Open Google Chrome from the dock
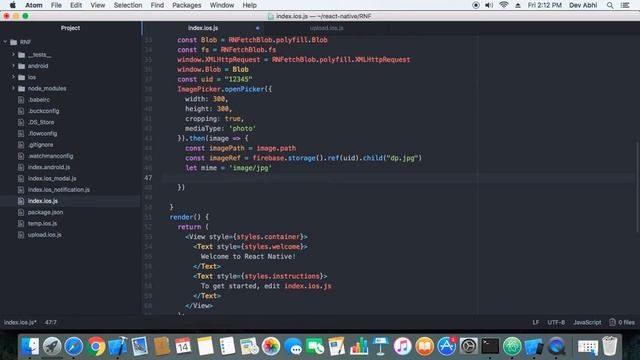This screenshot has height=360, width=640. tap(96, 347)
